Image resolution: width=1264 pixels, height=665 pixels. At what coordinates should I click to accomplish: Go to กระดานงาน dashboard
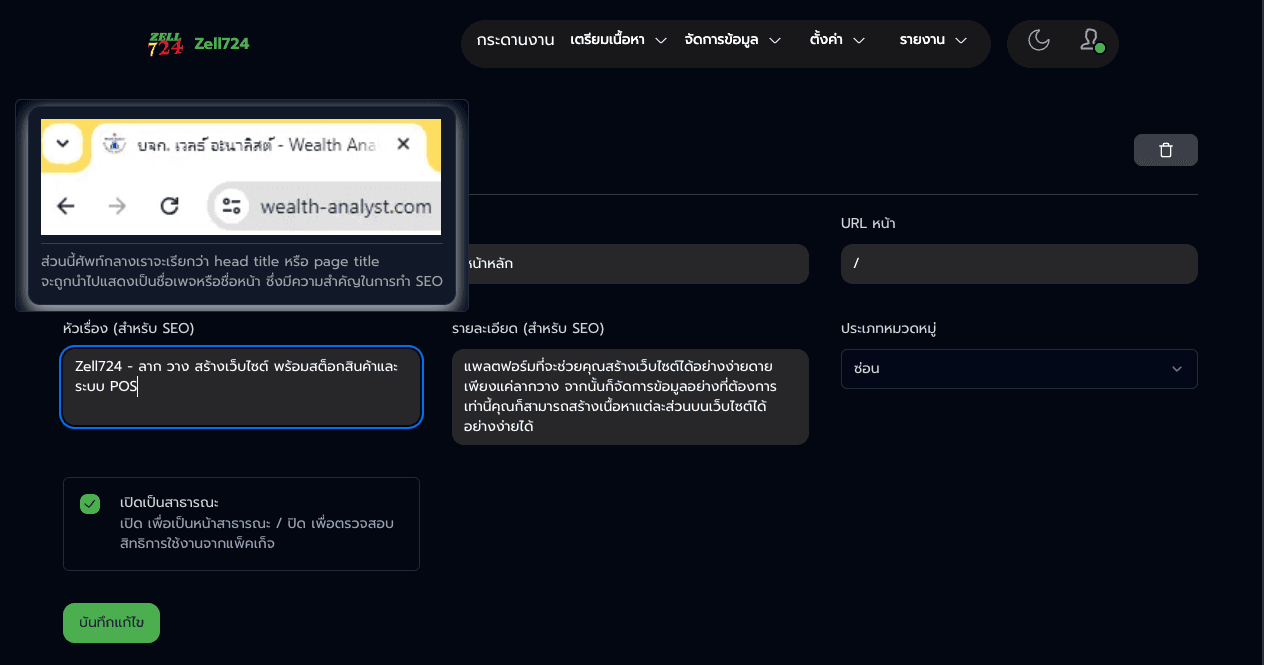coord(515,41)
